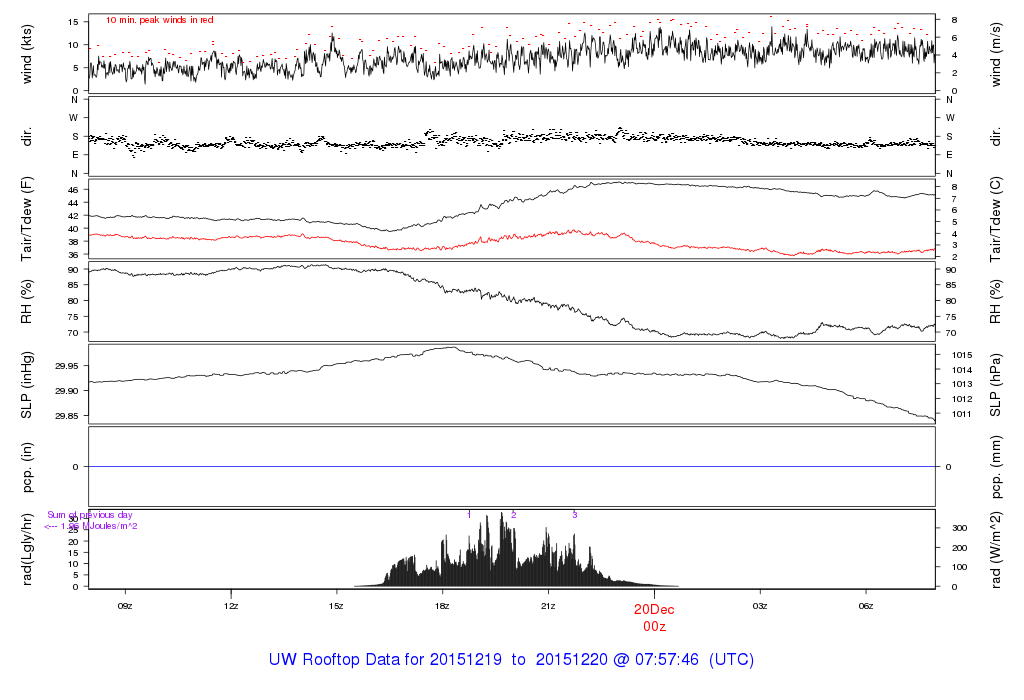Screen dimensions: 1024x700
Task: Click purple marker '3' above radiation plot
Action: point(575,515)
